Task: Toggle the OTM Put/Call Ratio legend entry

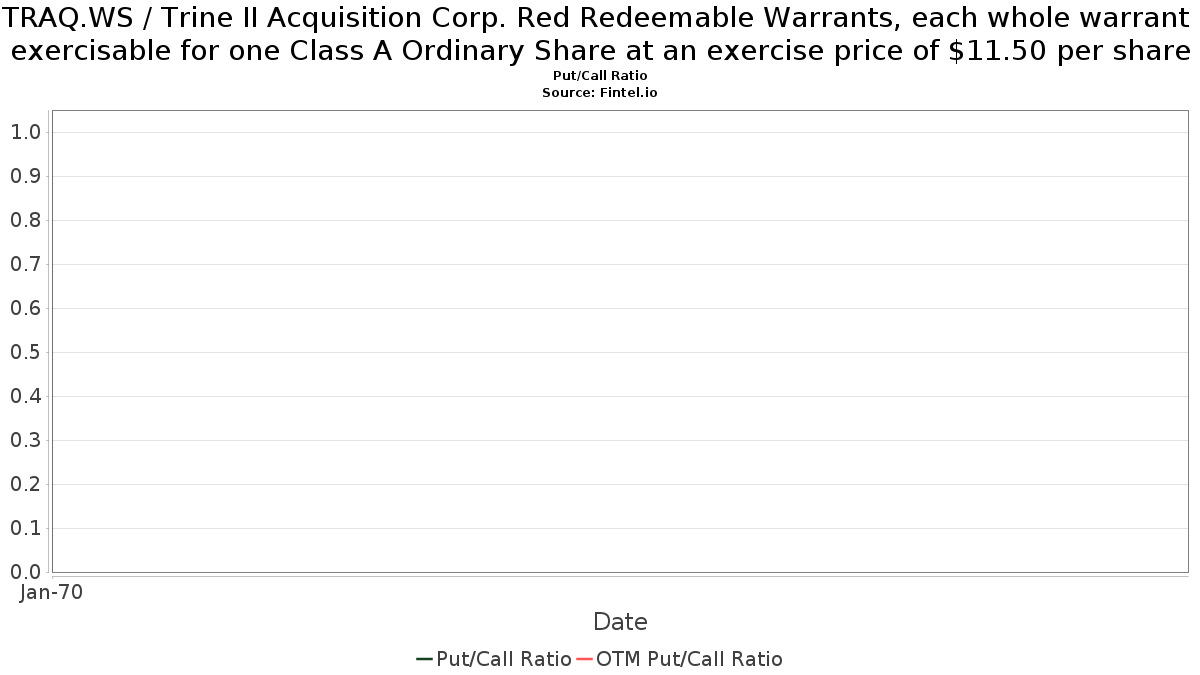Action: pyautogui.click(x=680, y=659)
